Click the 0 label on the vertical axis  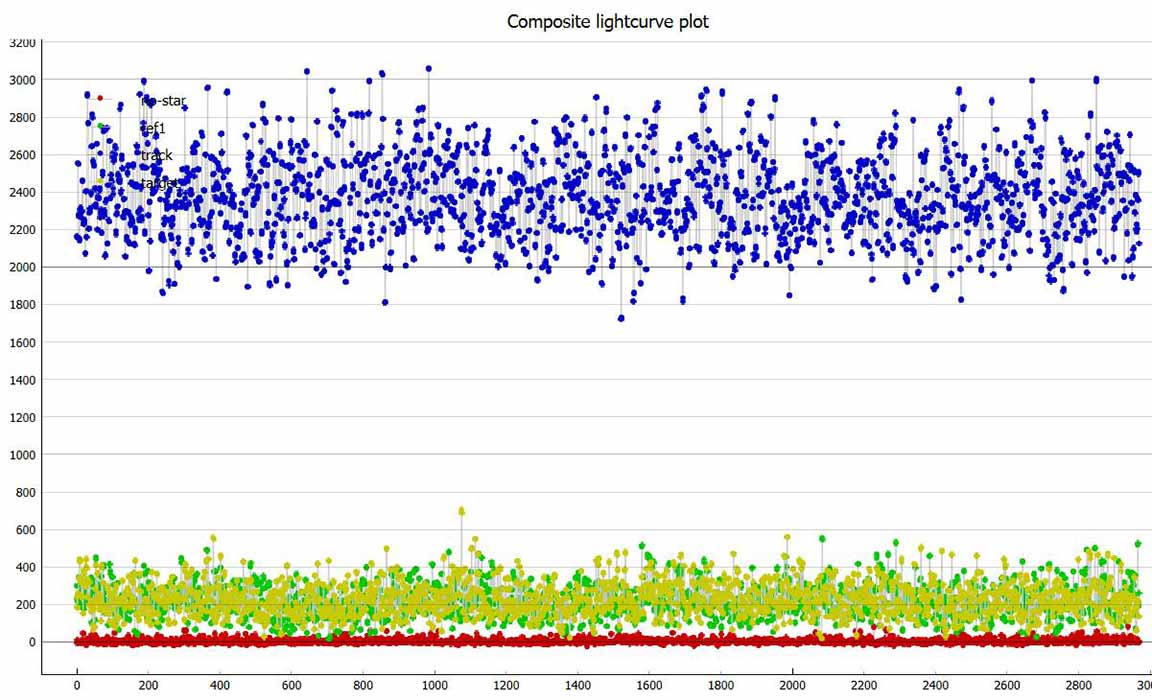click(x=32, y=642)
